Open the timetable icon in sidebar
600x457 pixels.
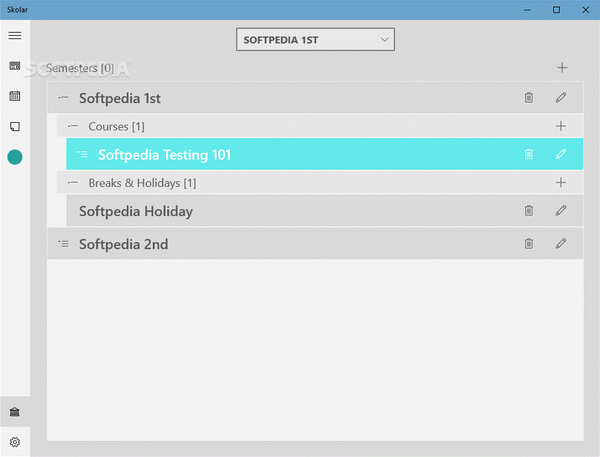pyautogui.click(x=15, y=66)
